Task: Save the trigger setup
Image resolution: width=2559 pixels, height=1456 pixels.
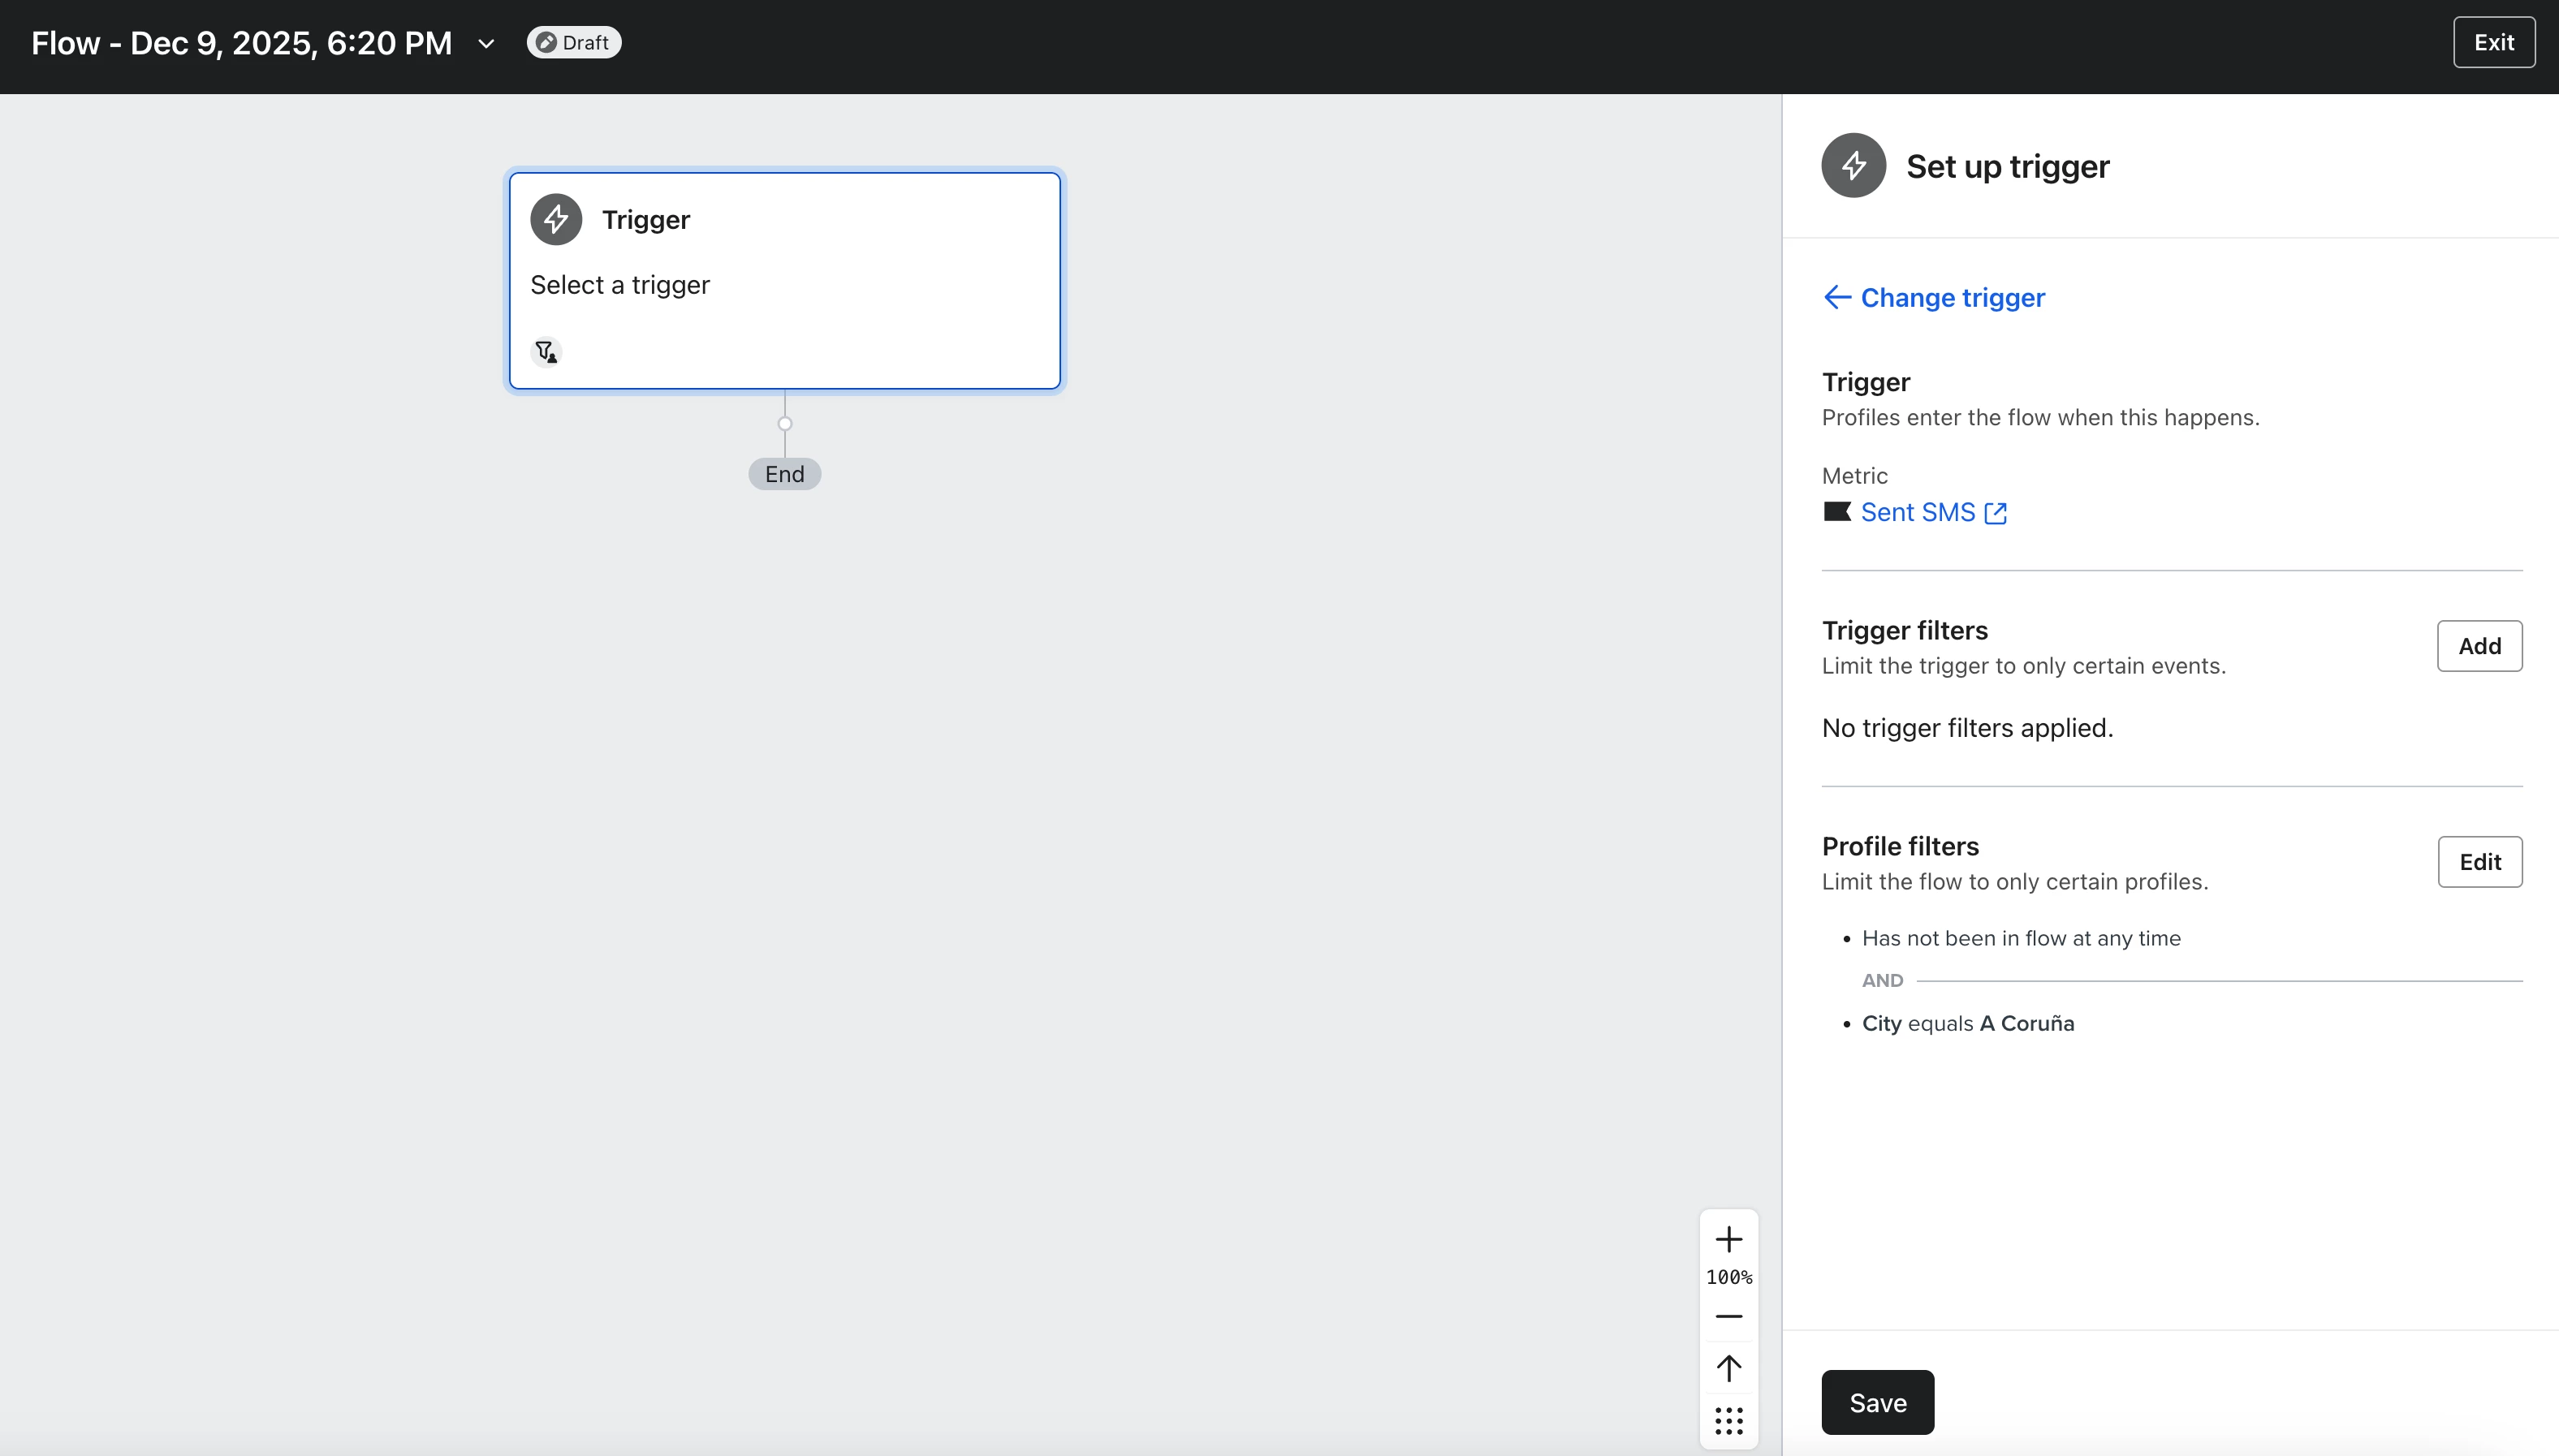Action: [1877, 1402]
